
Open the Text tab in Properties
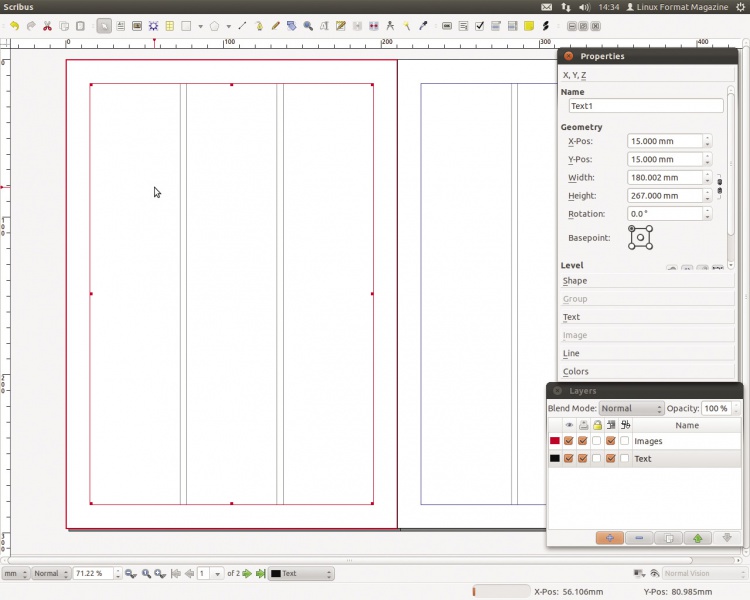click(x=647, y=317)
